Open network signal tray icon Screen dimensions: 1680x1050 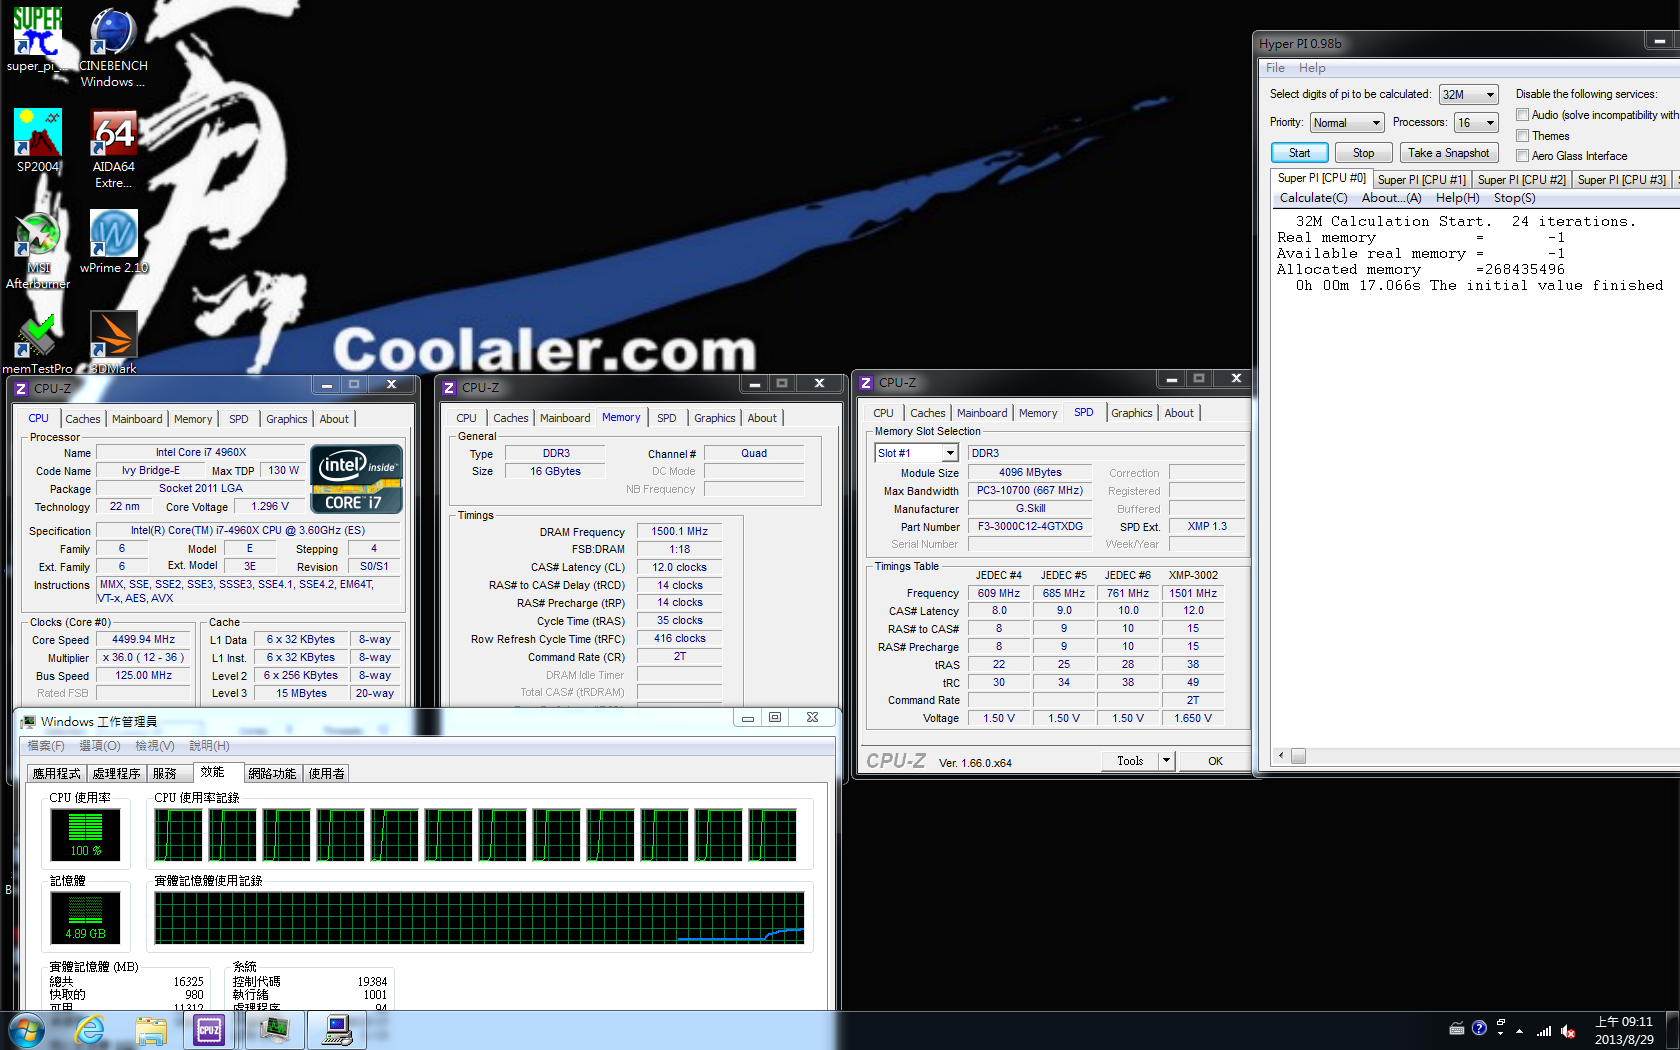[1544, 1030]
